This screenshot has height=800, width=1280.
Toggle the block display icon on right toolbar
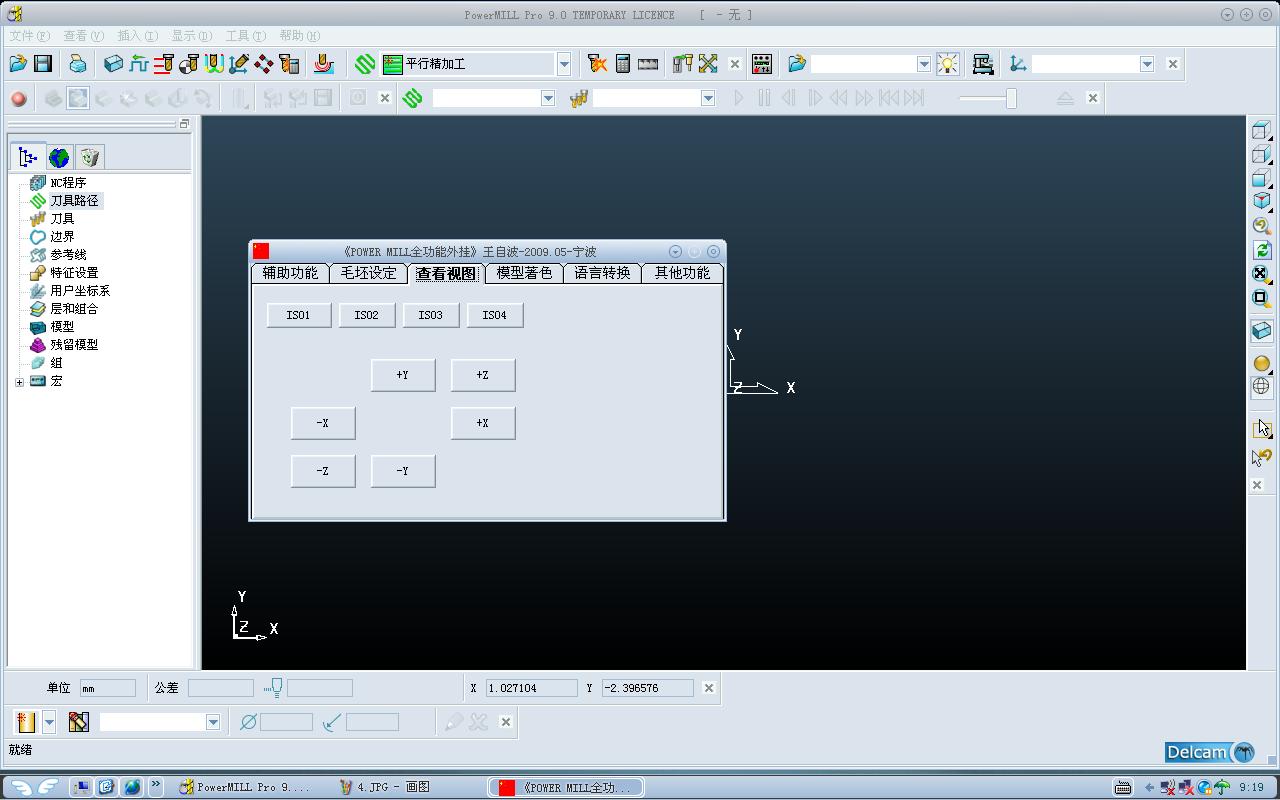(x=1261, y=330)
